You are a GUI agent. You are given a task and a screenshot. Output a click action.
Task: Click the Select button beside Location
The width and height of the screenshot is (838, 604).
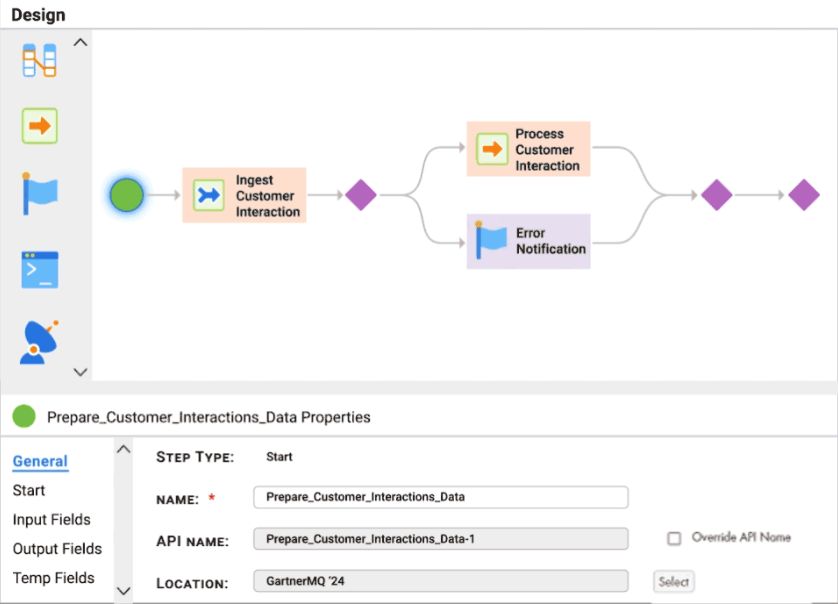pyautogui.click(x=673, y=582)
